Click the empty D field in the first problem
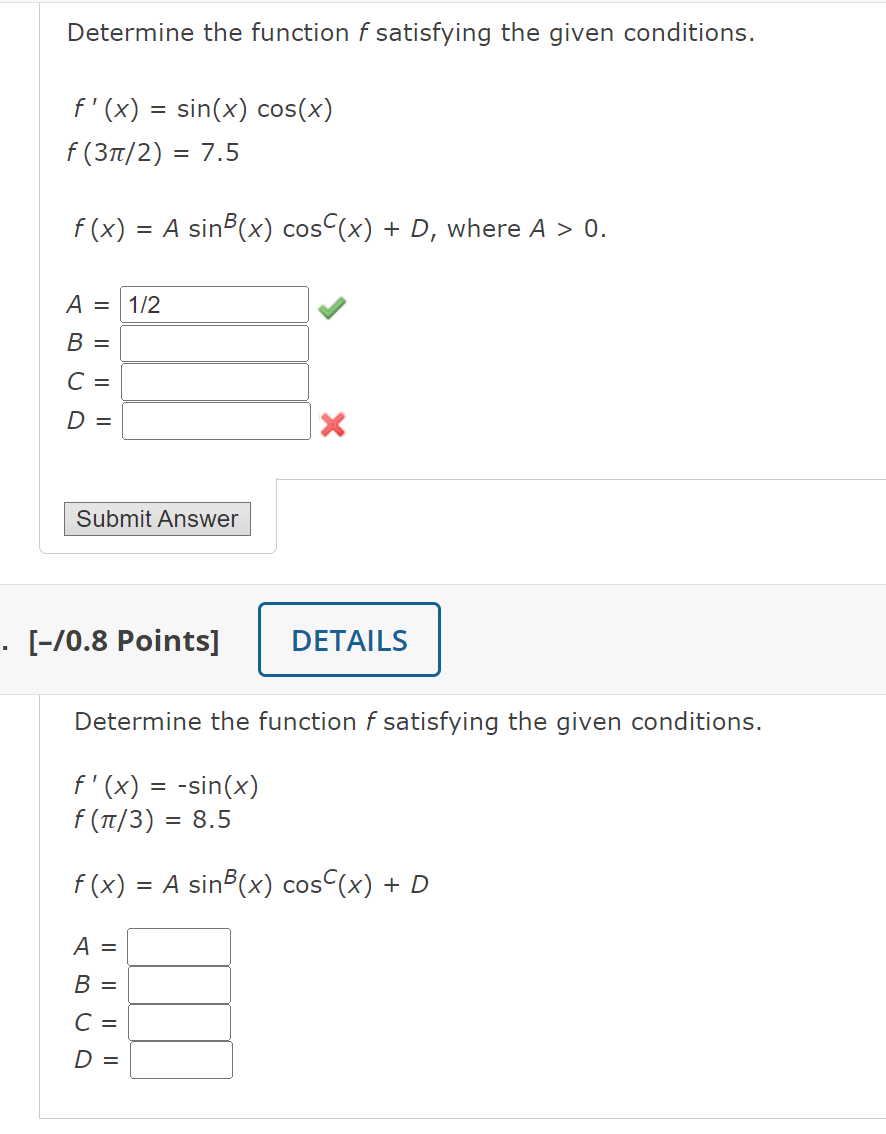The image size is (886, 1134). [x=215, y=420]
